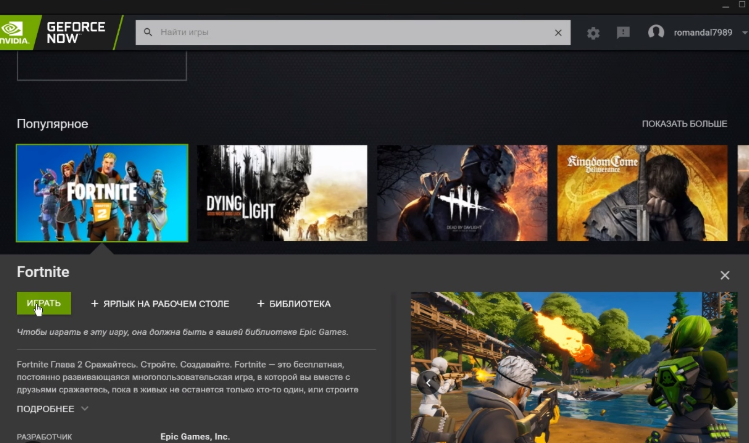Clear the search field with X
Screen dimensions: 749x443
click(x=558, y=32)
